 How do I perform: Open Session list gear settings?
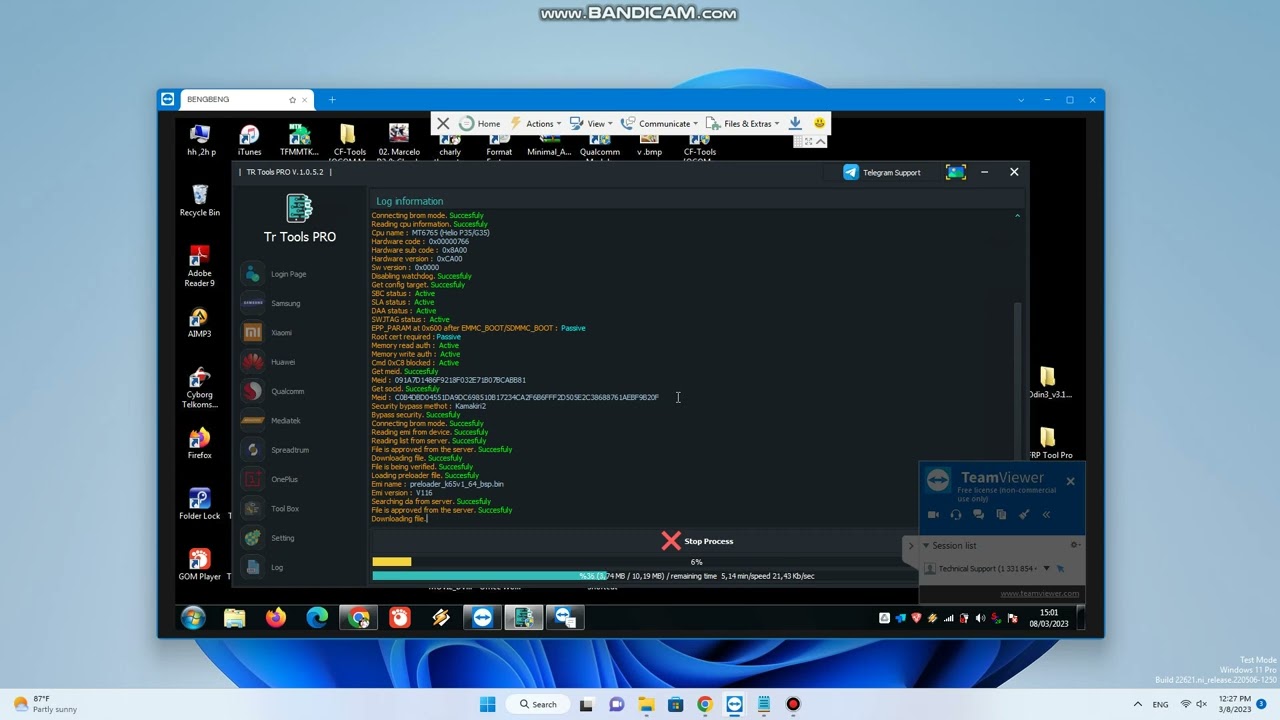(x=1075, y=545)
